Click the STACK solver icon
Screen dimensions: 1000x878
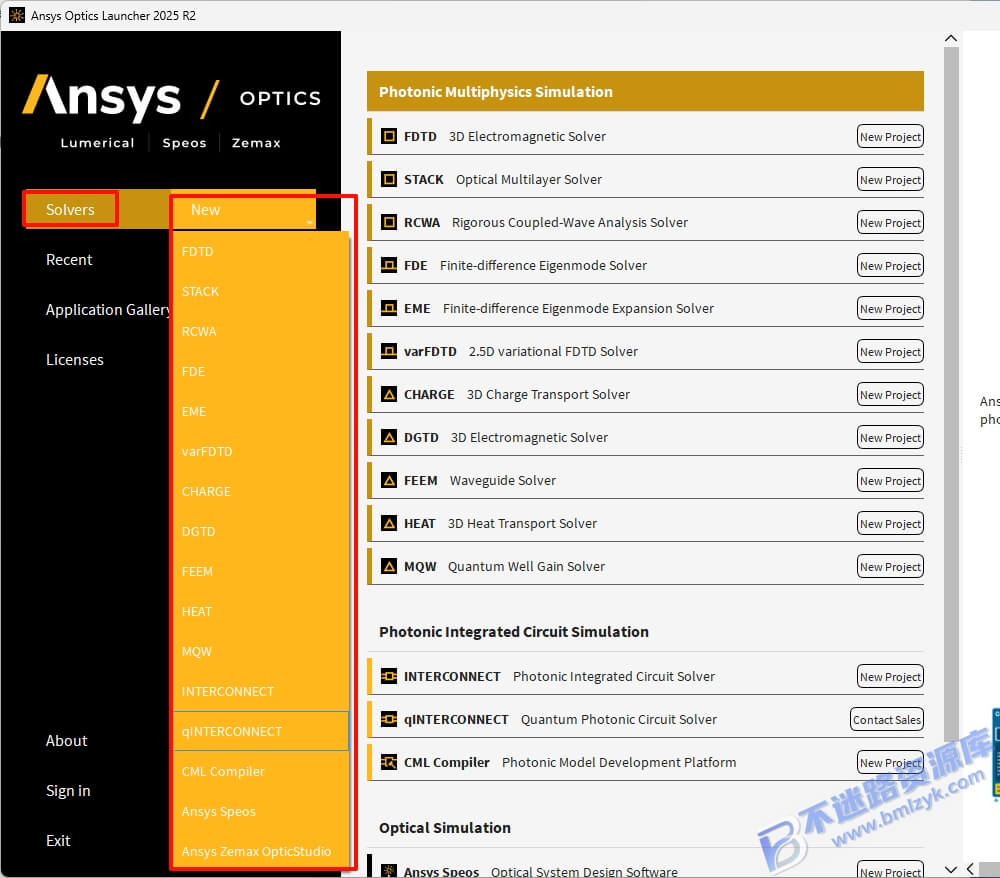click(388, 179)
